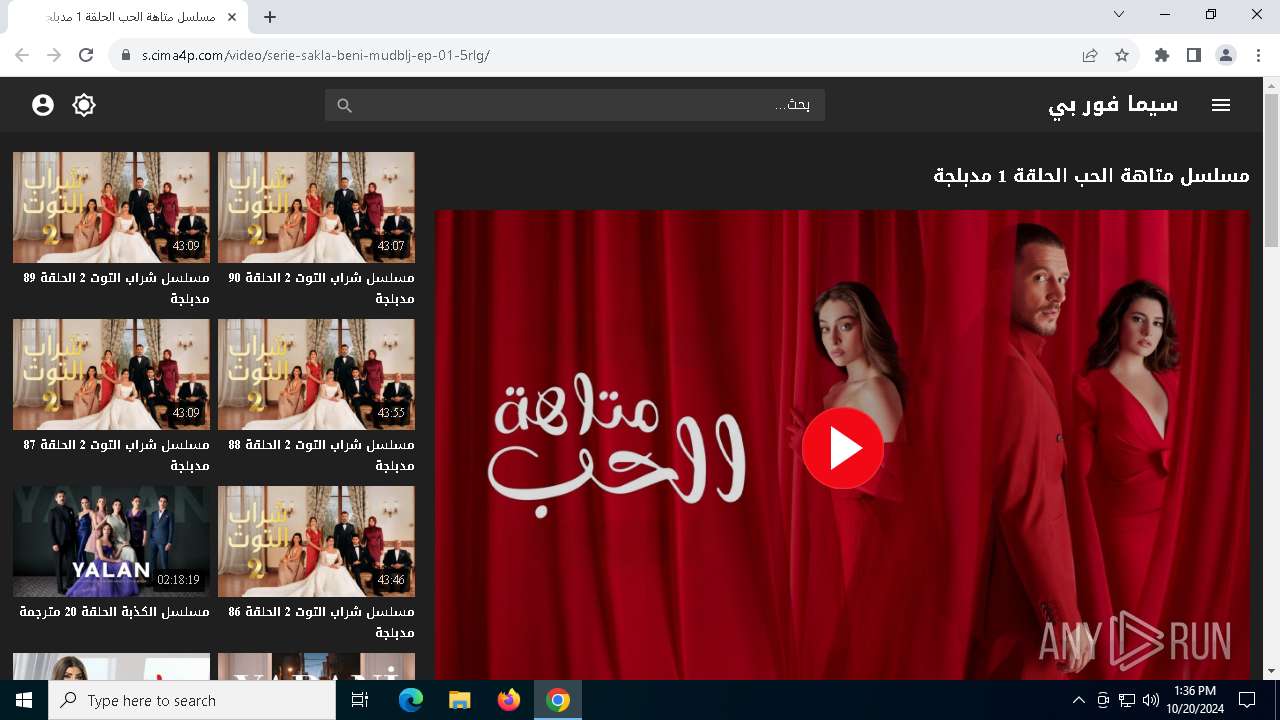Viewport: 1280px width, 720px height.
Task: Click the scrollbar up arrow
Action: 1272,86
